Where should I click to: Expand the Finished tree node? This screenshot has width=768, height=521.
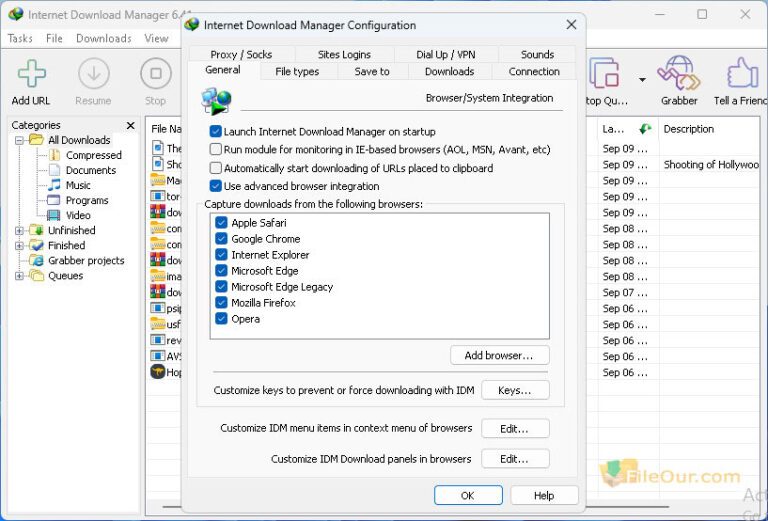pos(19,246)
